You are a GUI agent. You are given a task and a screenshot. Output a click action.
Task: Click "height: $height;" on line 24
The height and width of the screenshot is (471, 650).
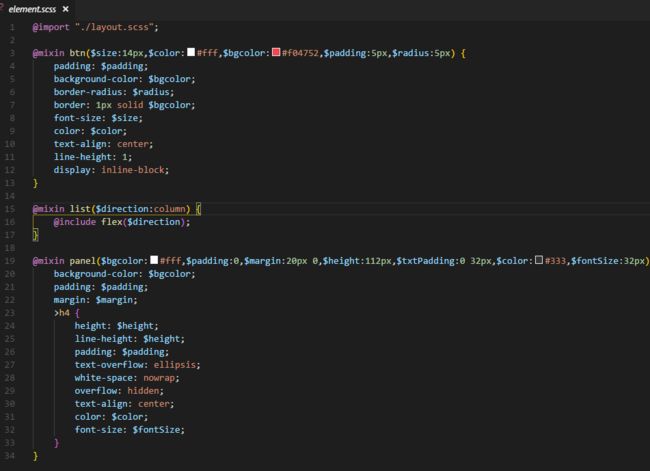point(116,326)
